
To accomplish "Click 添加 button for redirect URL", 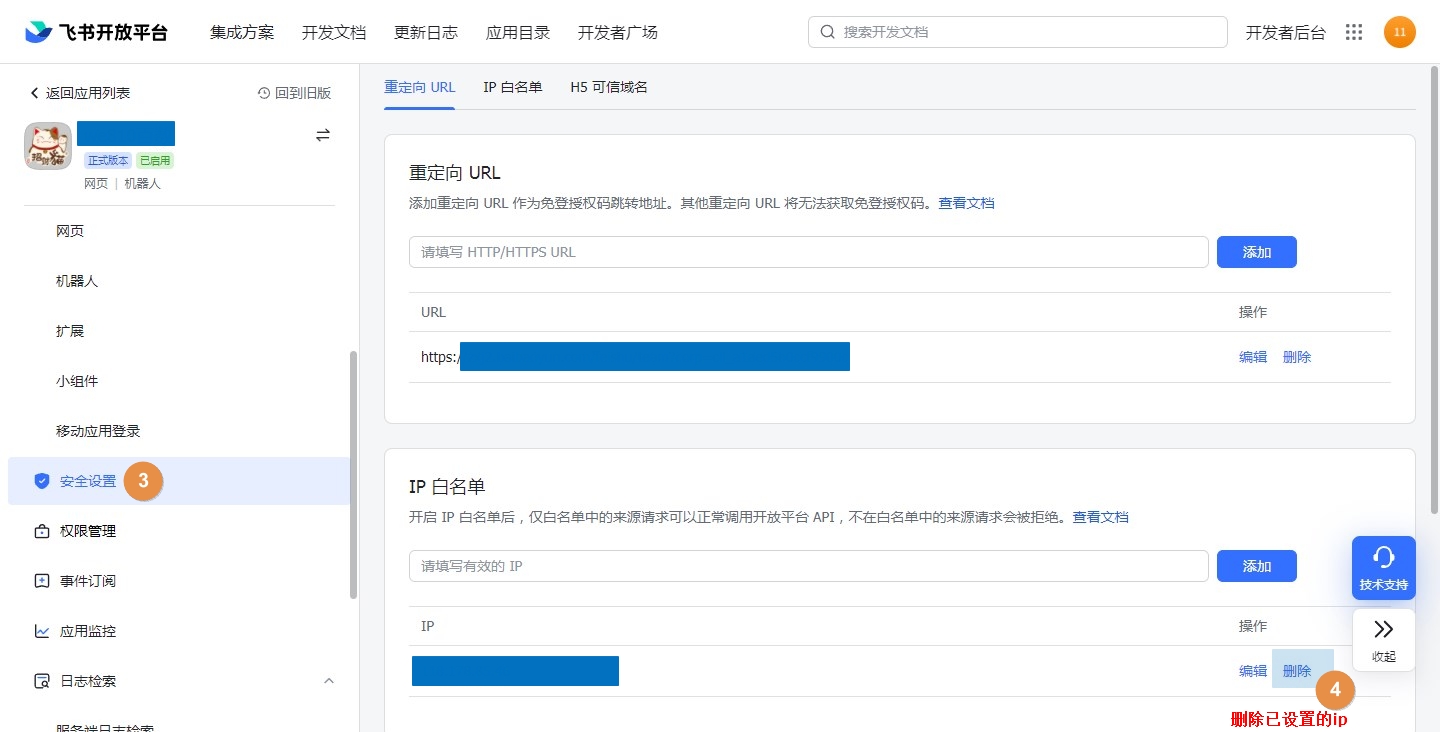I will (x=1256, y=252).
